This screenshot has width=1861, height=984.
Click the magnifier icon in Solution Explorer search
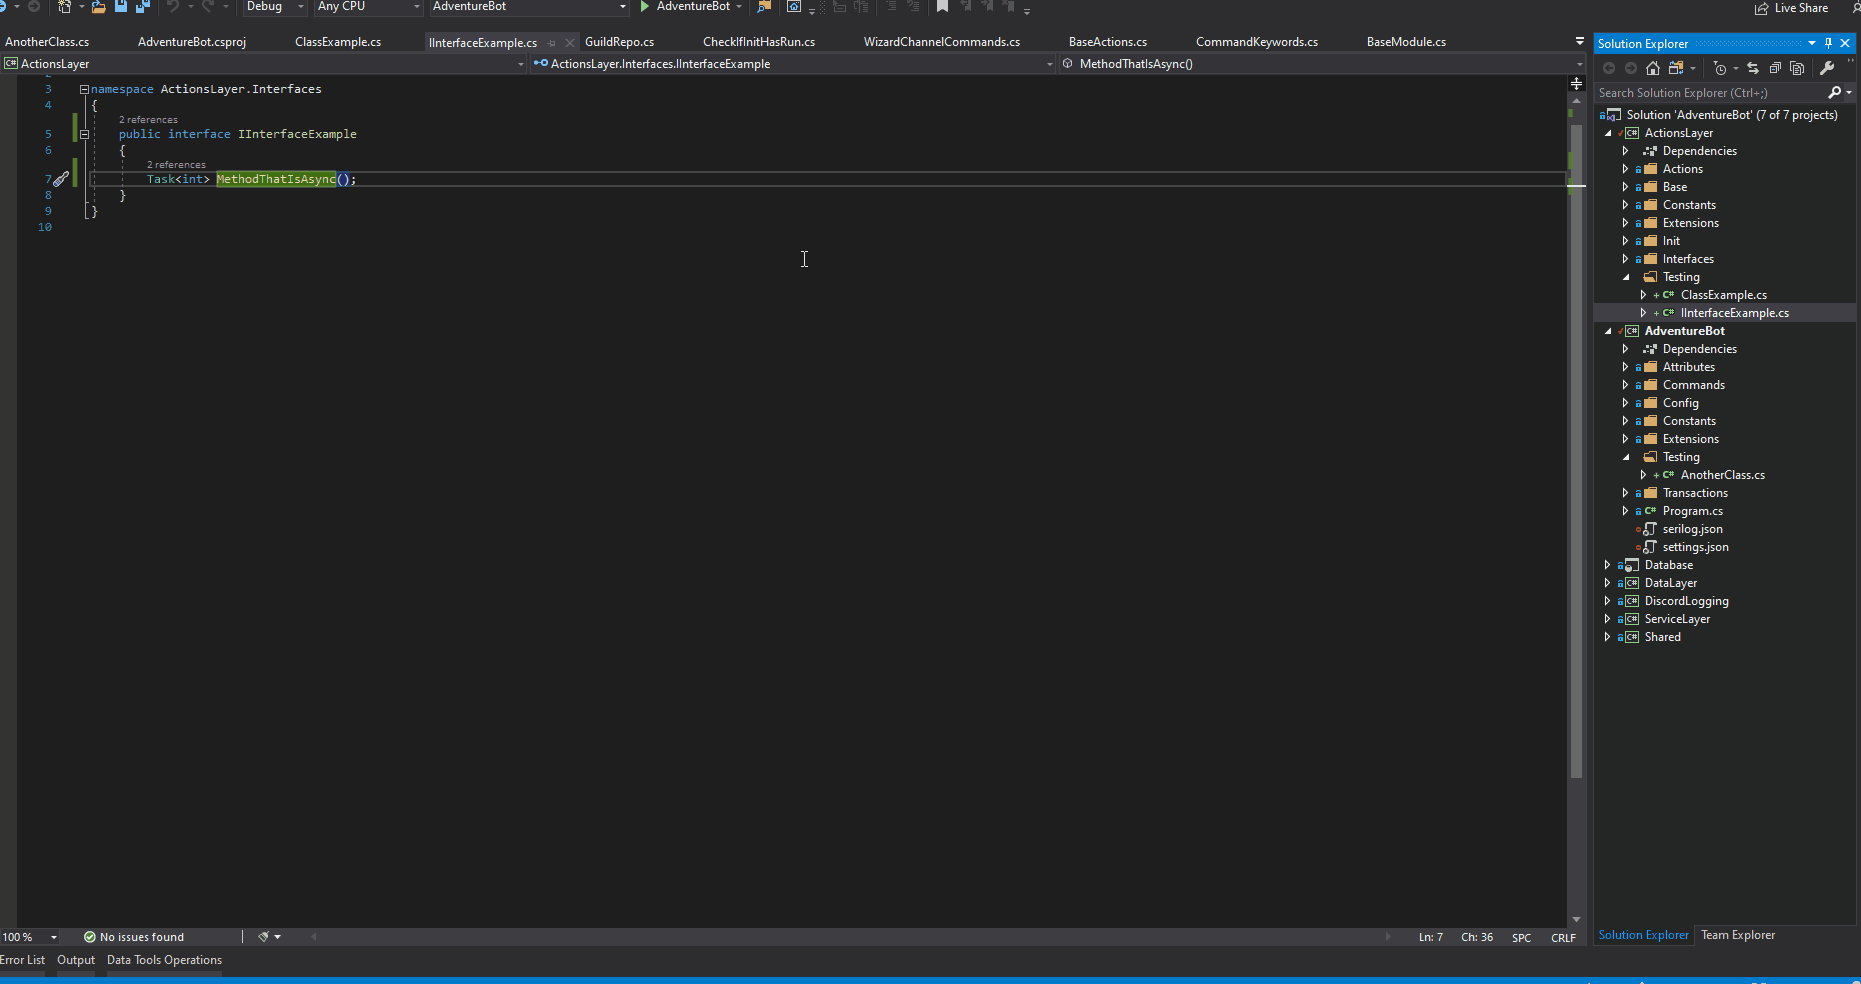[1834, 92]
